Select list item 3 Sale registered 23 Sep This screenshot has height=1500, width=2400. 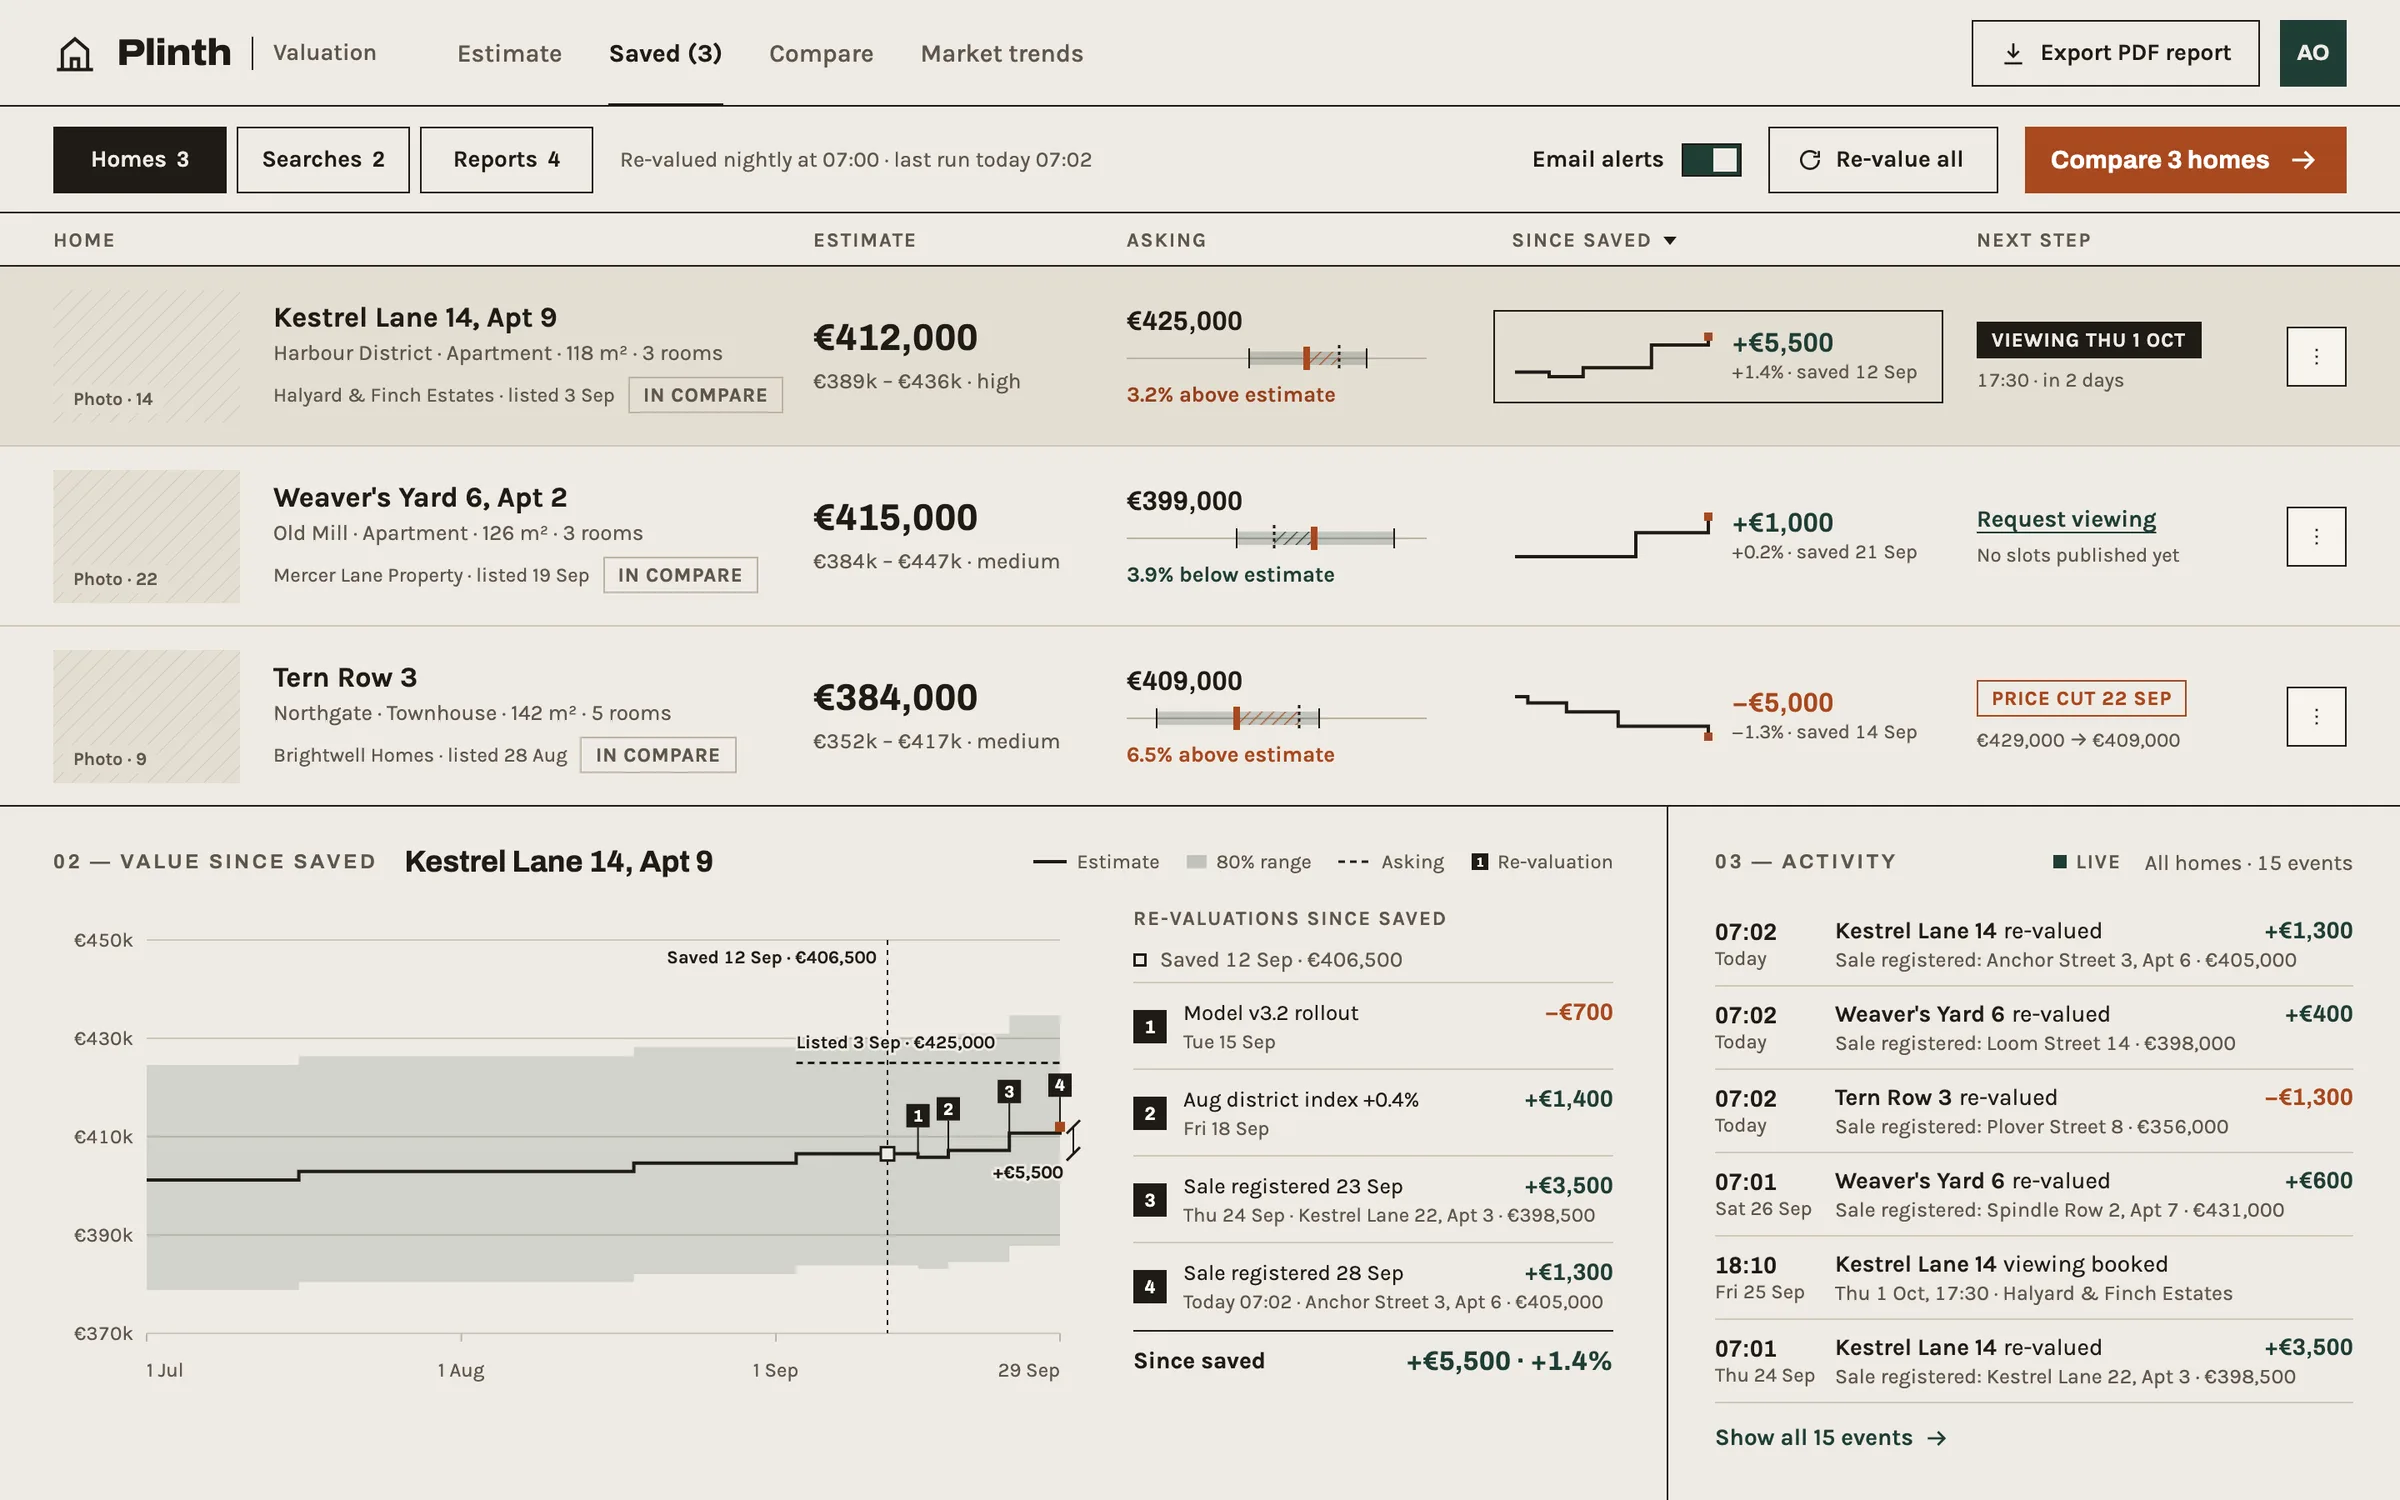[1373, 1200]
